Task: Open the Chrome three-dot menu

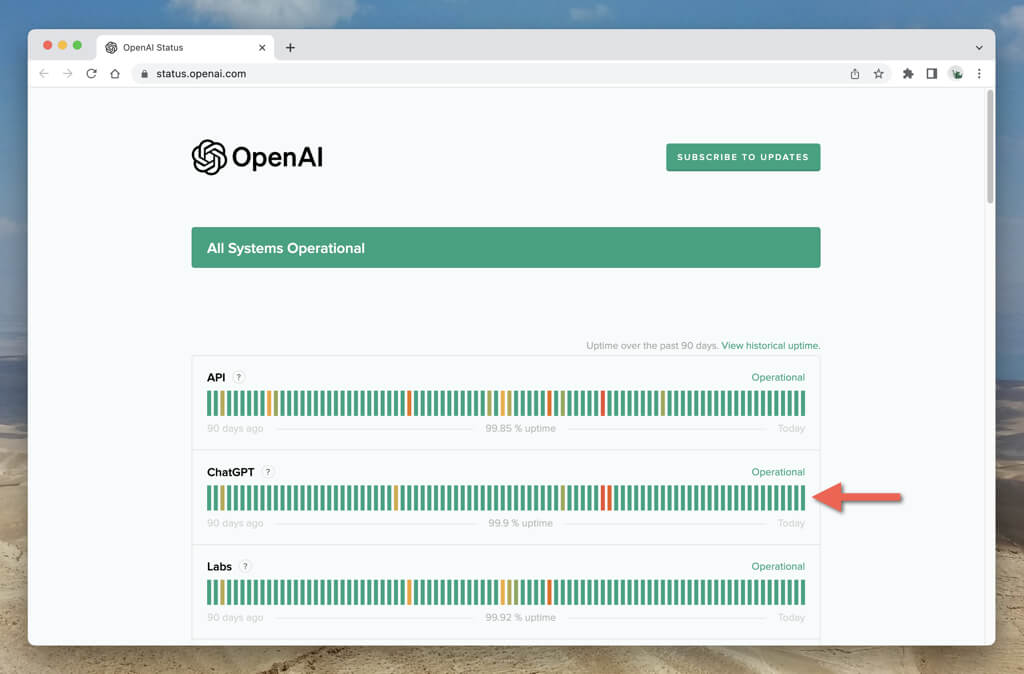Action: click(x=979, y=74)
